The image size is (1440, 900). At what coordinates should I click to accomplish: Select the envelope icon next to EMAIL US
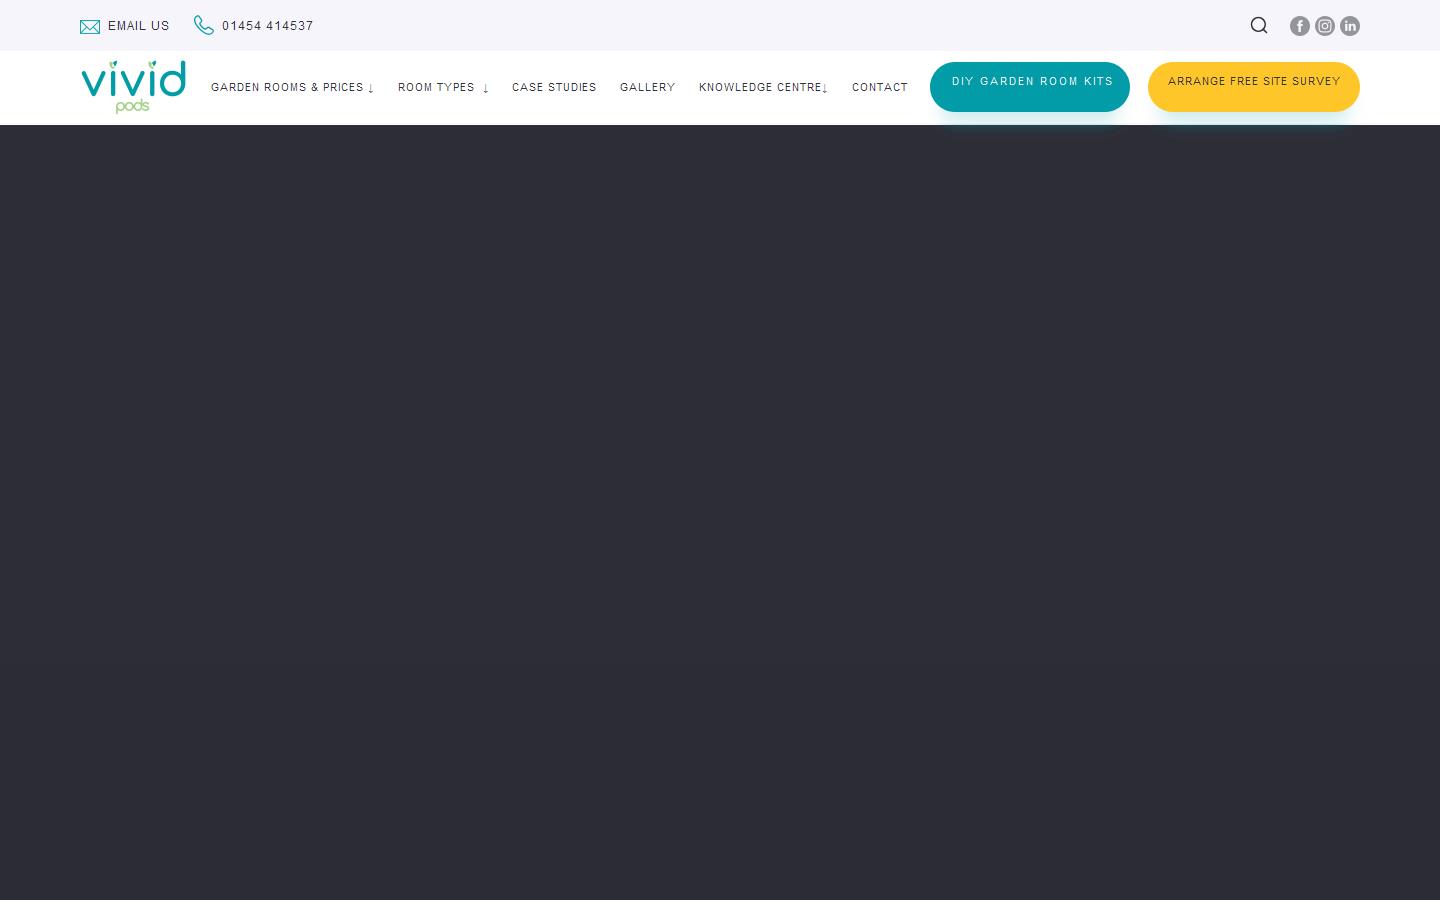tap(90, 26)
